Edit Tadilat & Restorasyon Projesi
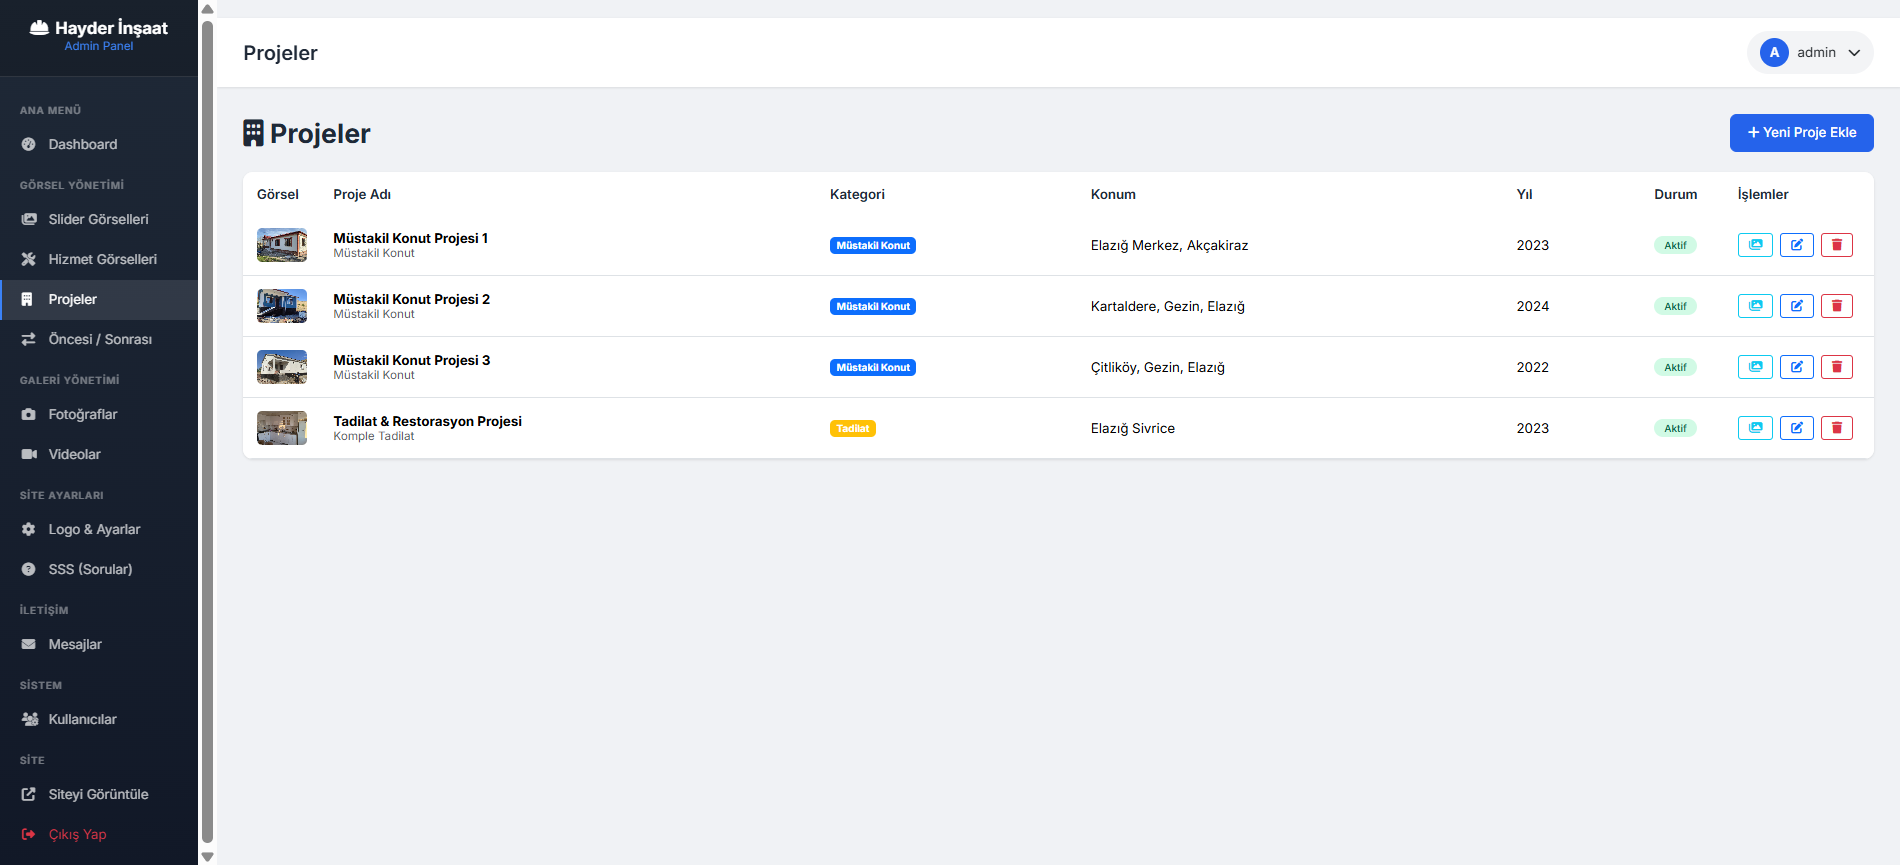Screen dimensions: 1900x865 (1797, 428)
